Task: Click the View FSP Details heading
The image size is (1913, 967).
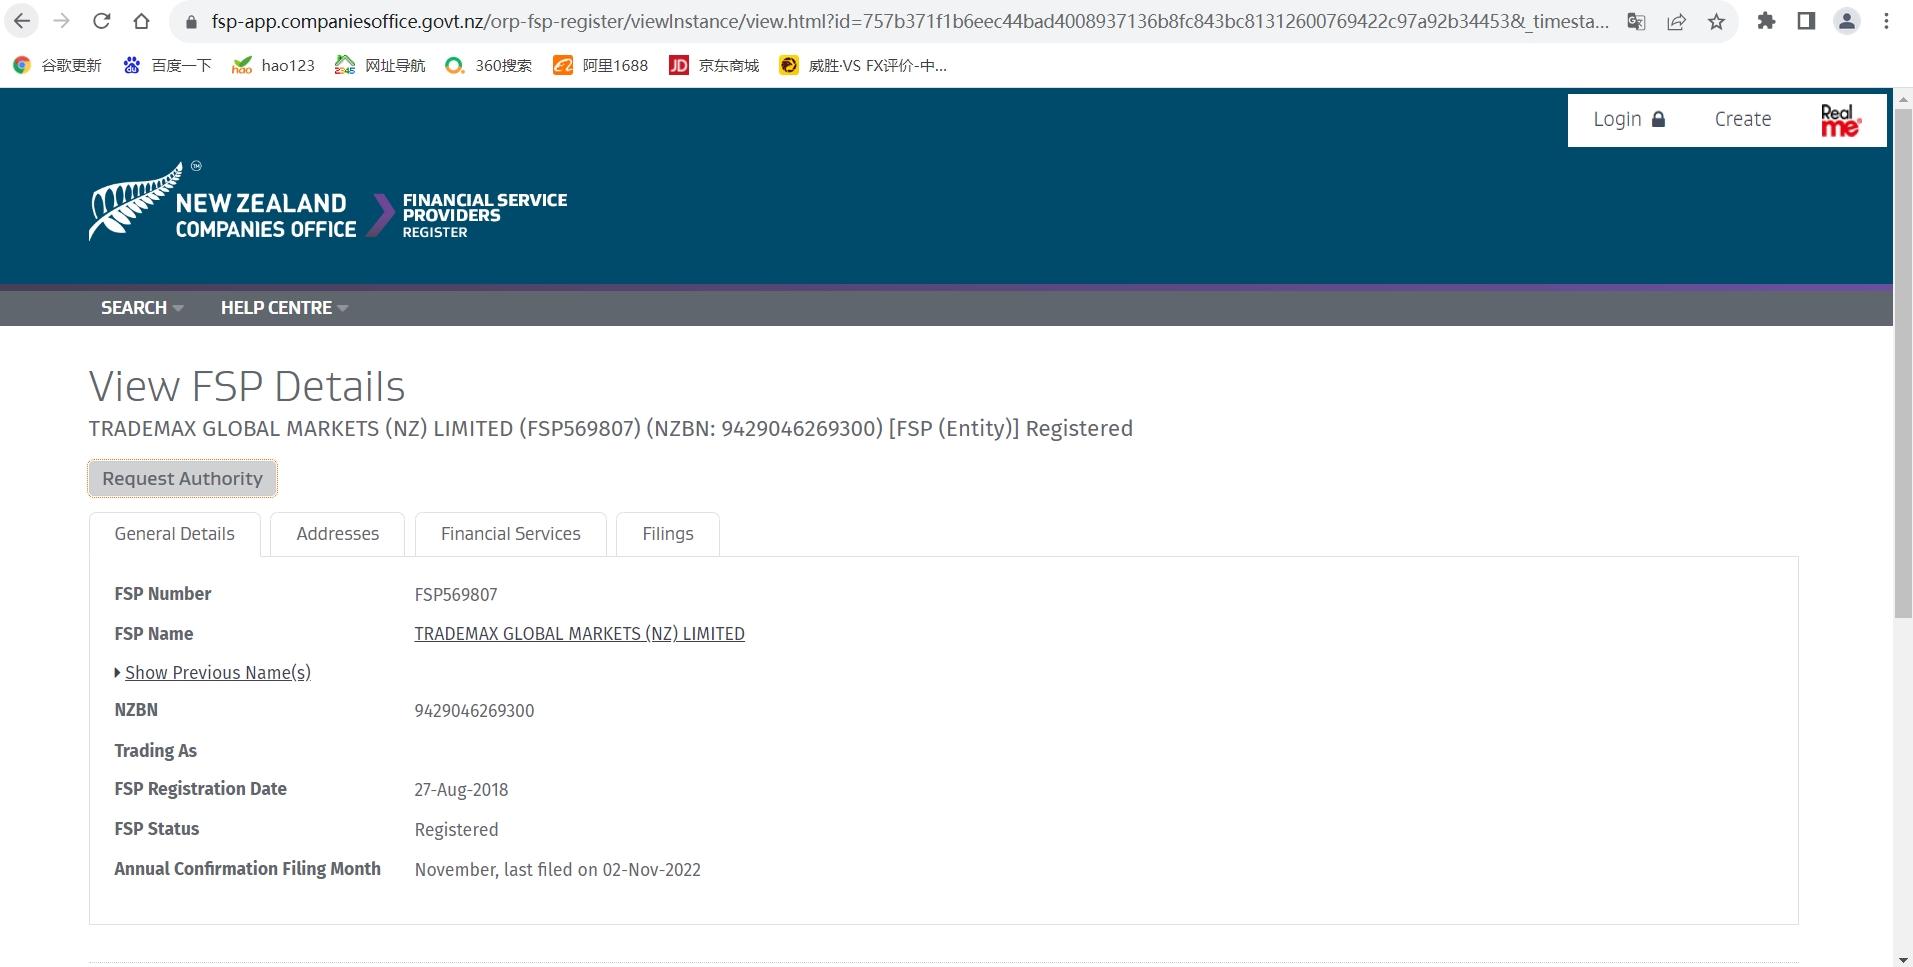Action: [x=247, y=386]
